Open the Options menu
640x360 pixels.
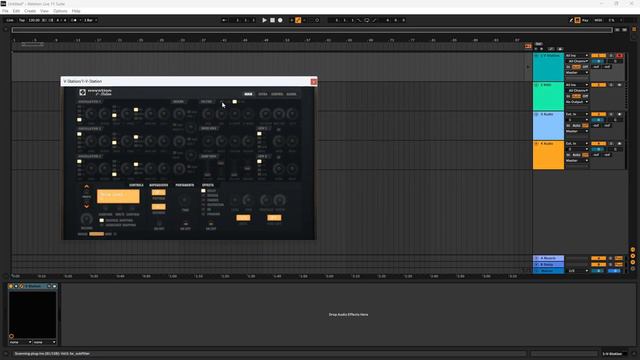(x=60, y=11)
